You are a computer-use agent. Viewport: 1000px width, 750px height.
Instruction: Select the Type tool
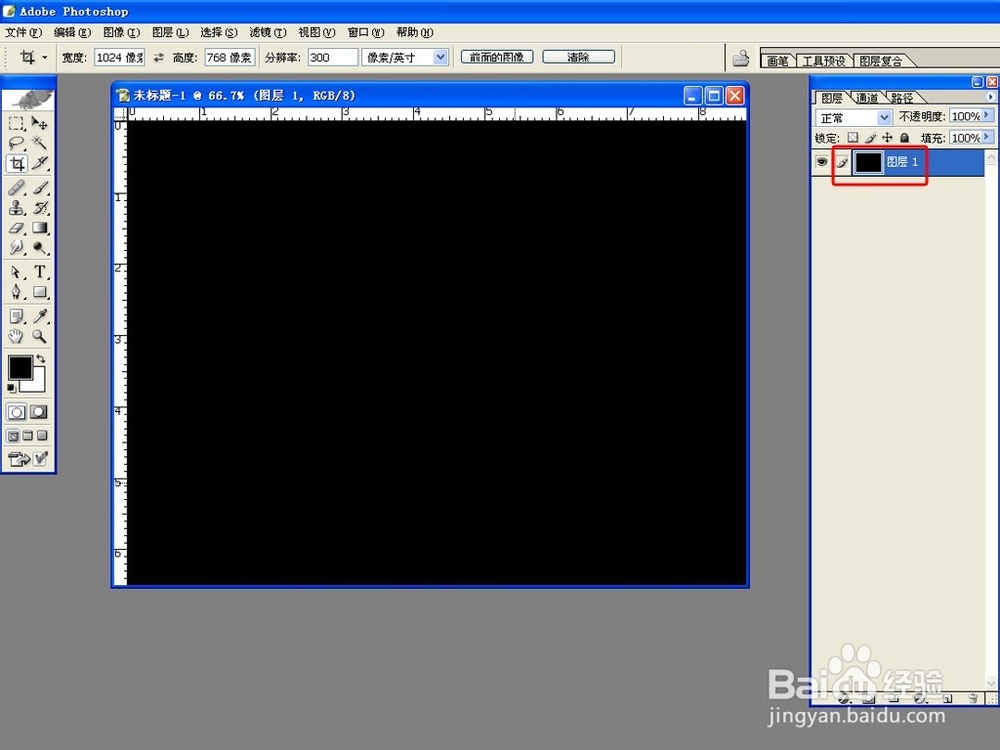(x=40, y=272)
